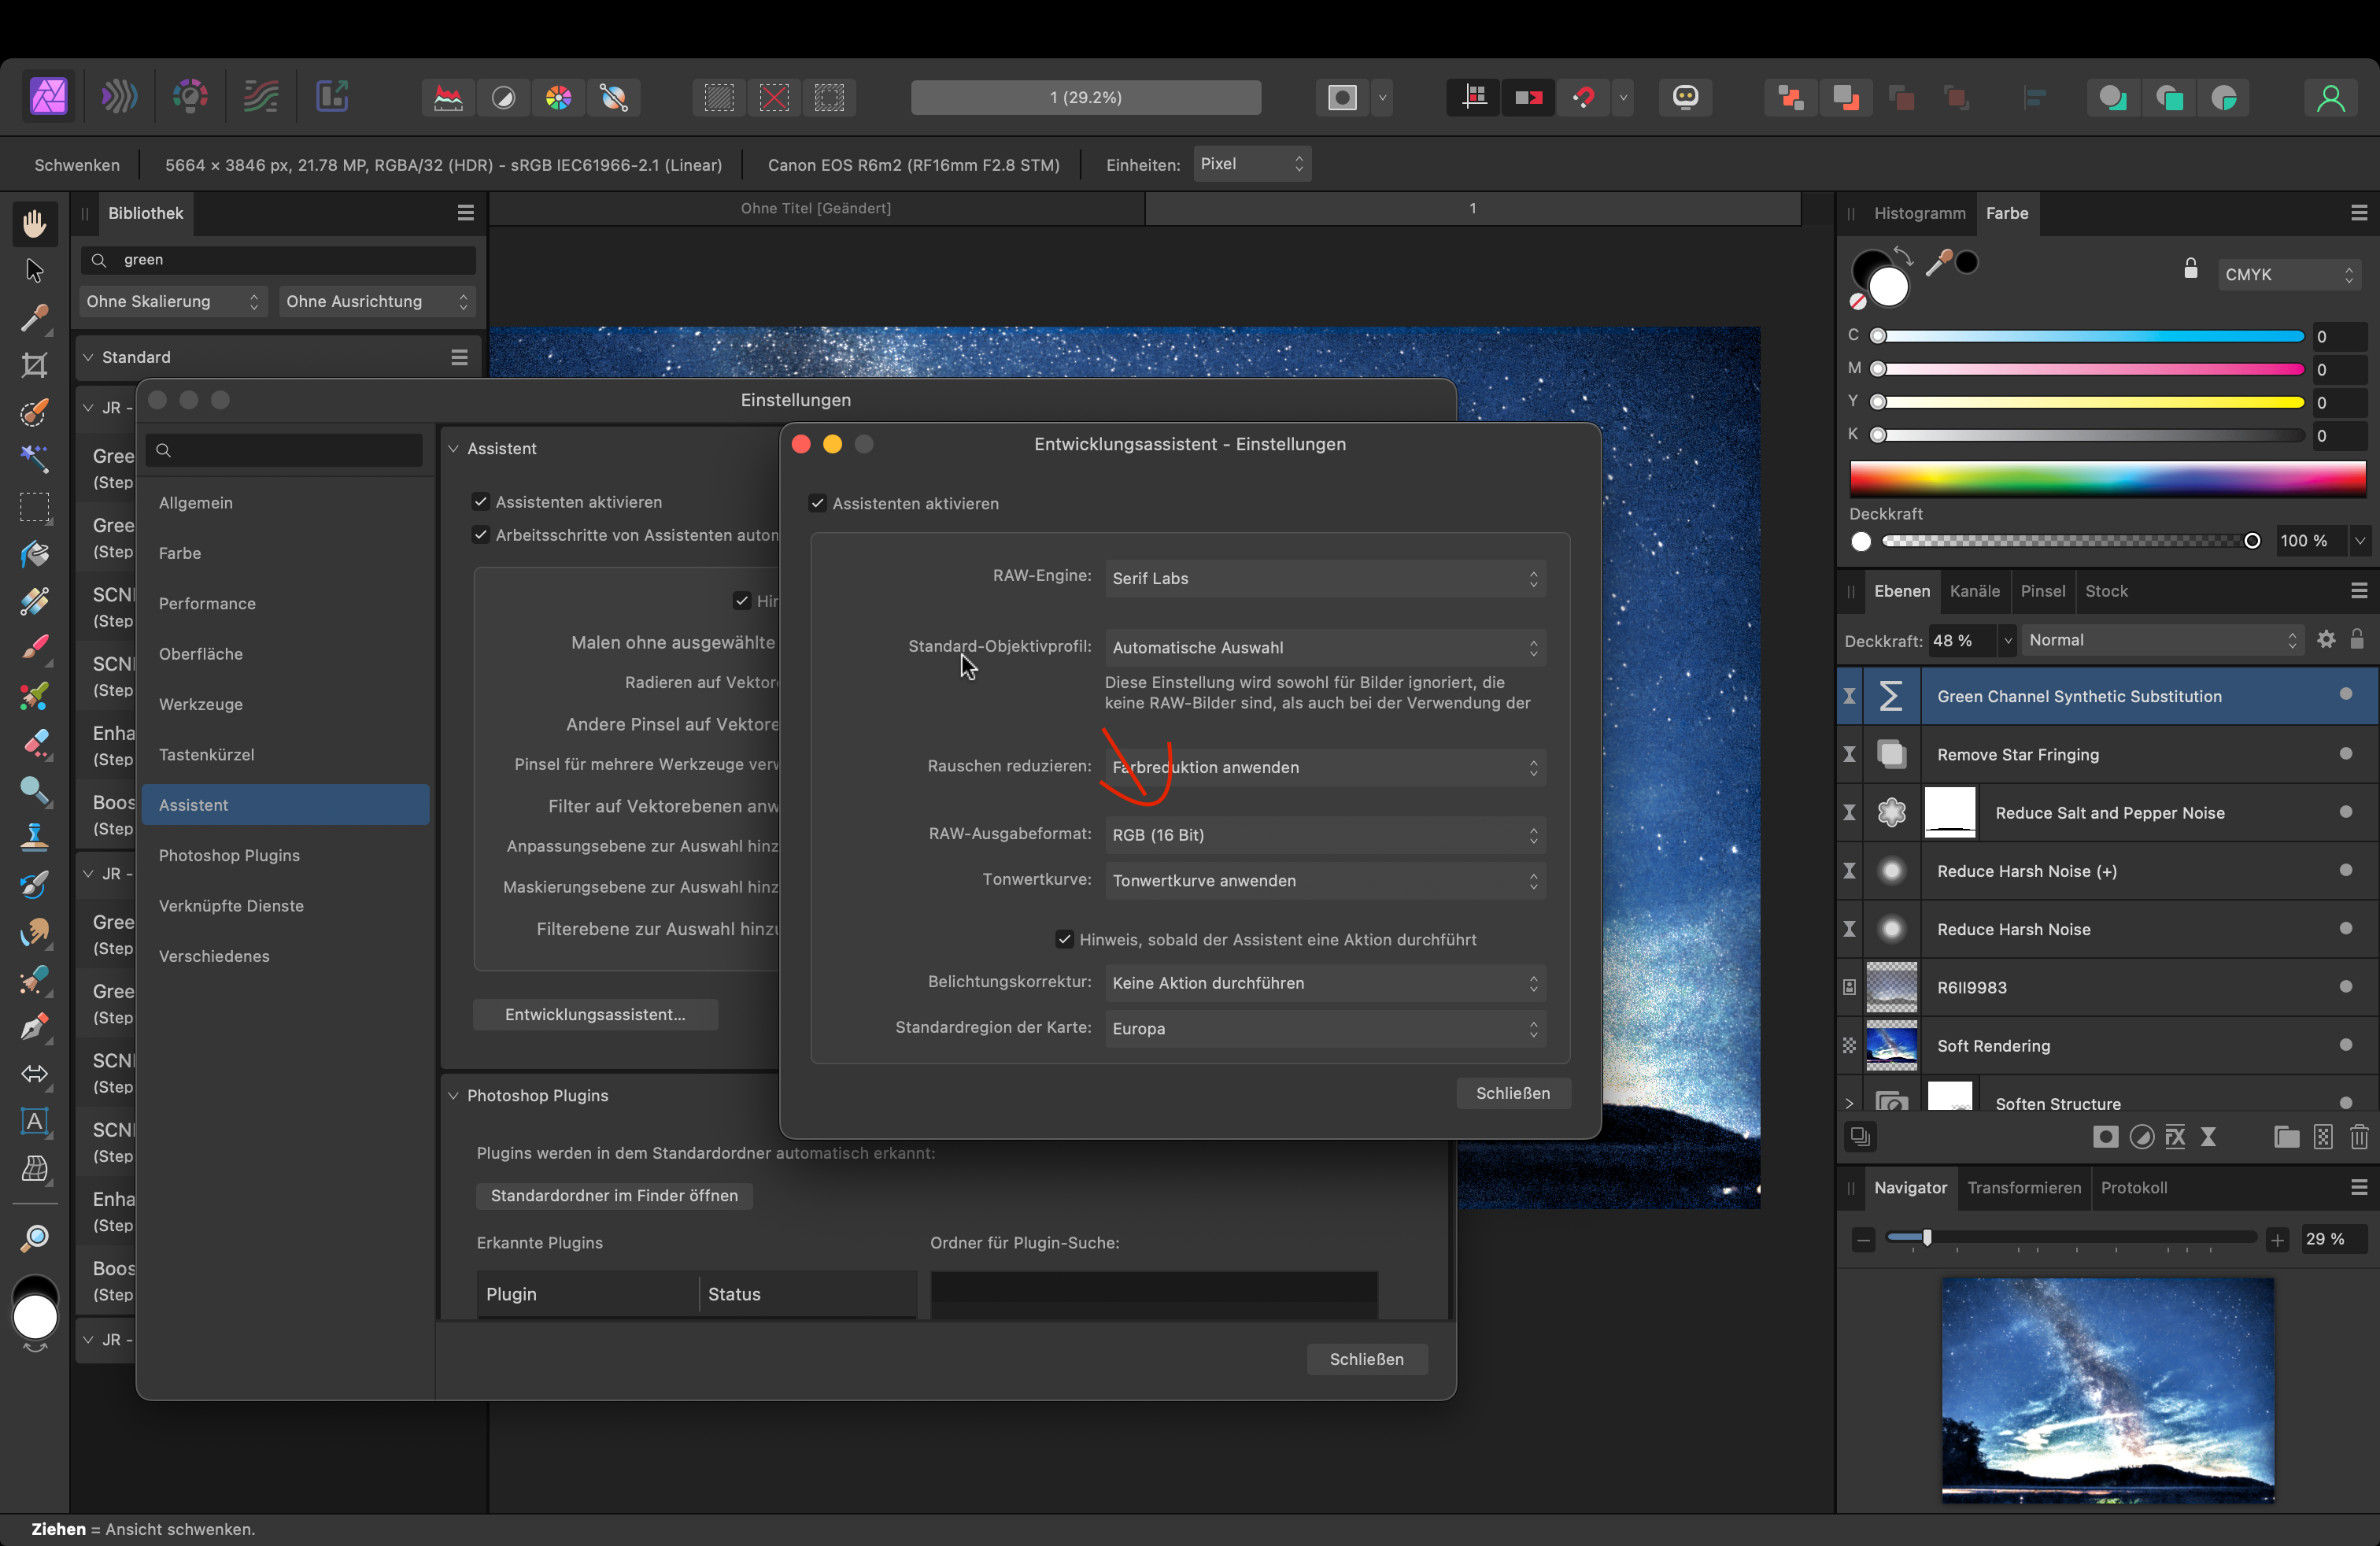The image size is (2380, 1546).
Task: Click the Cyan channel slider
Action: click(2090, 336)
